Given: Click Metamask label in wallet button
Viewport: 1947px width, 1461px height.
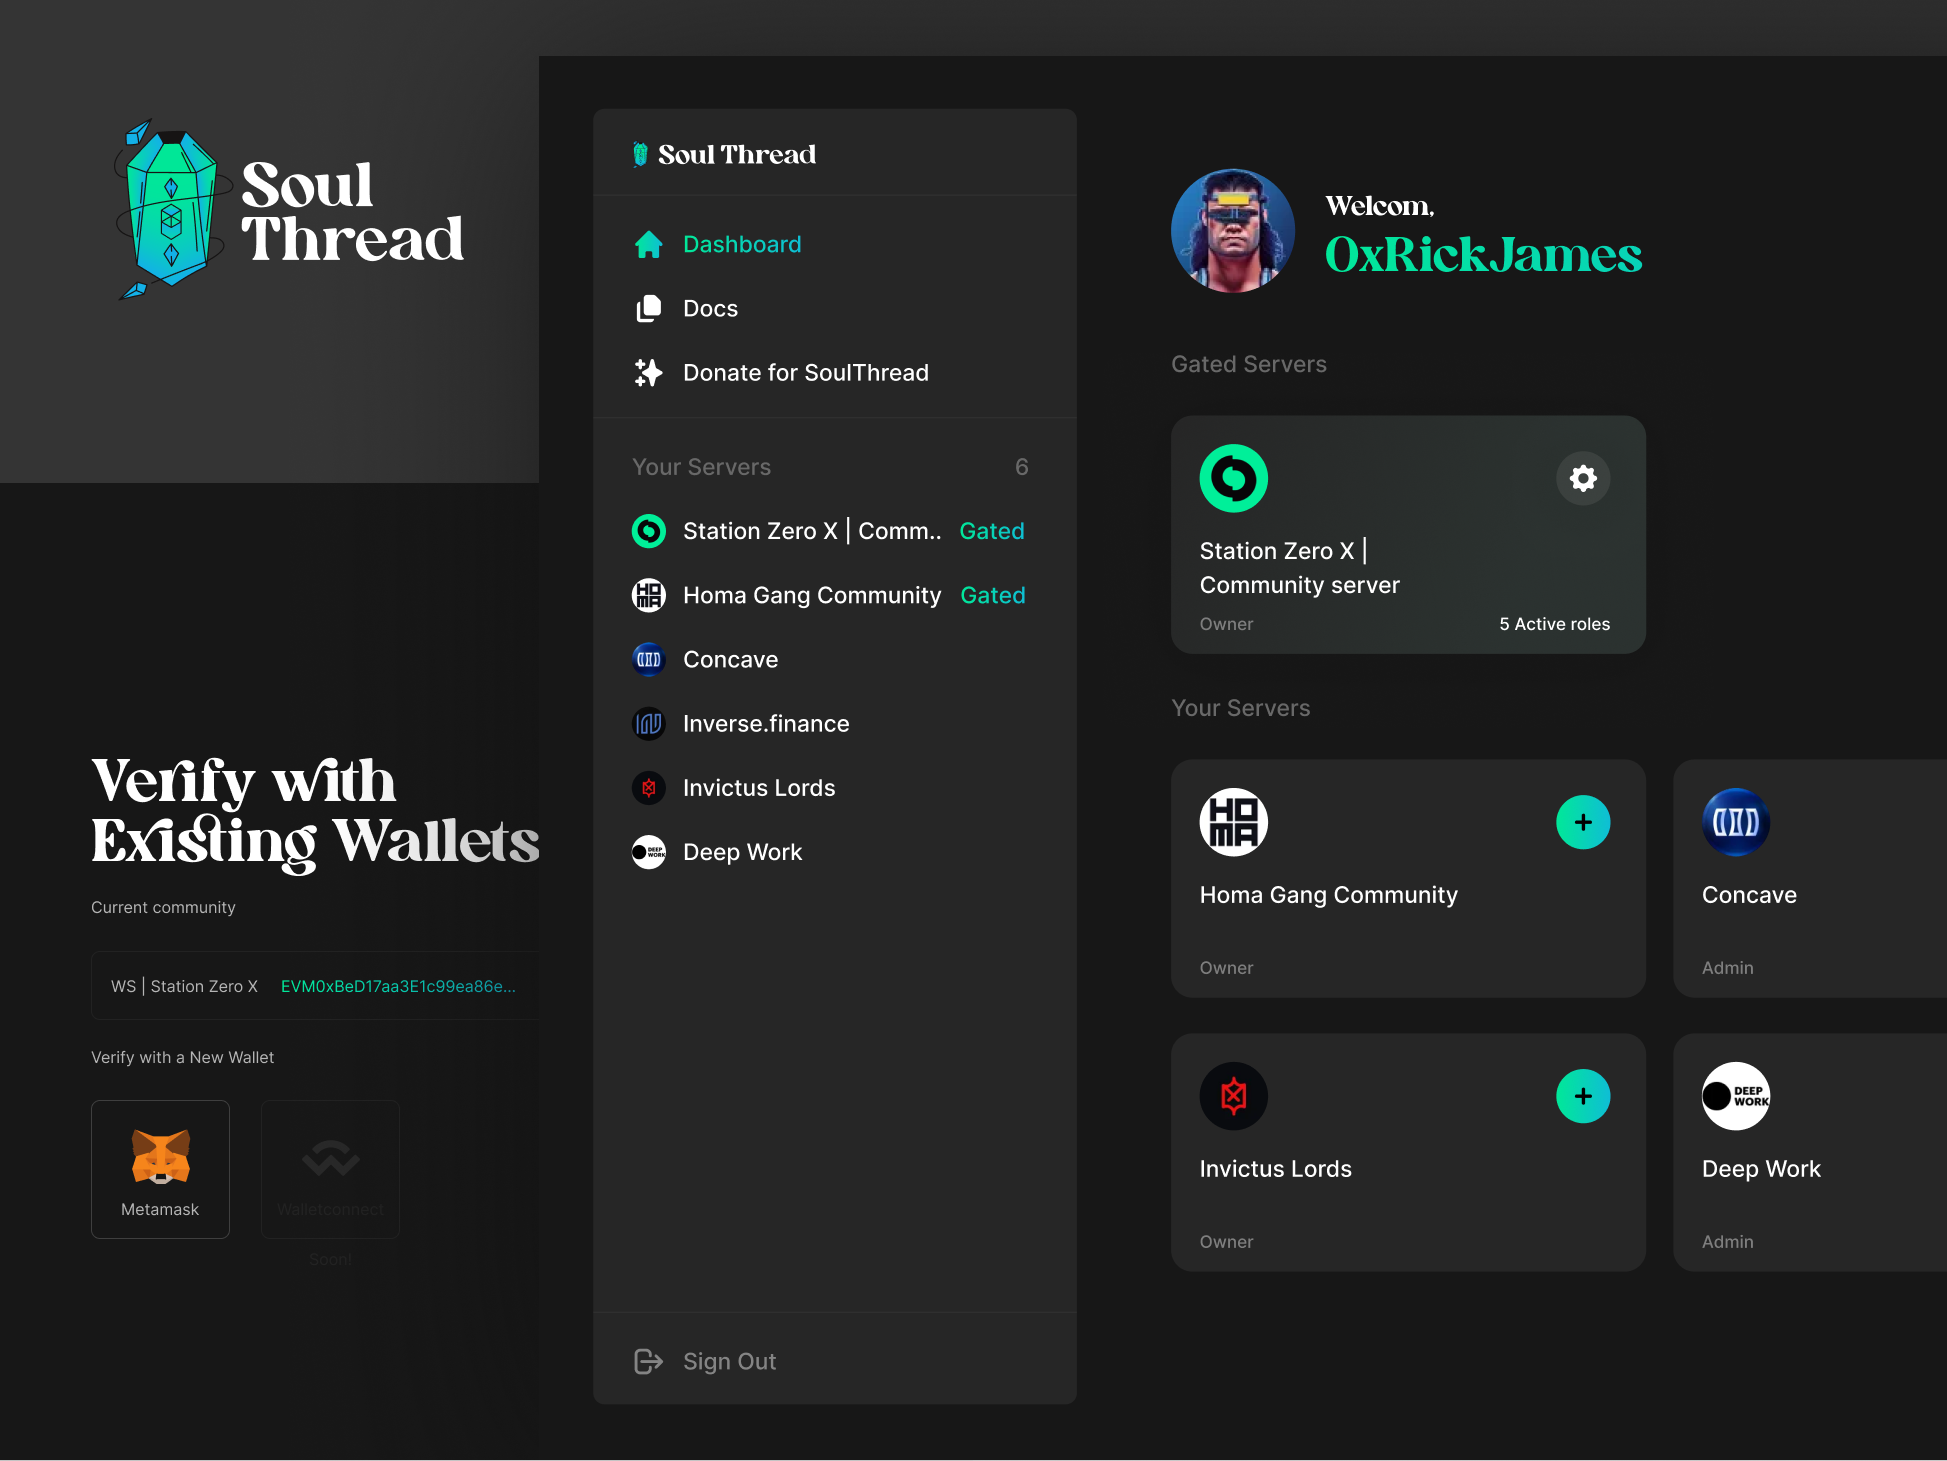Looking at the screenshot, I should click(x=160, y=1209).
